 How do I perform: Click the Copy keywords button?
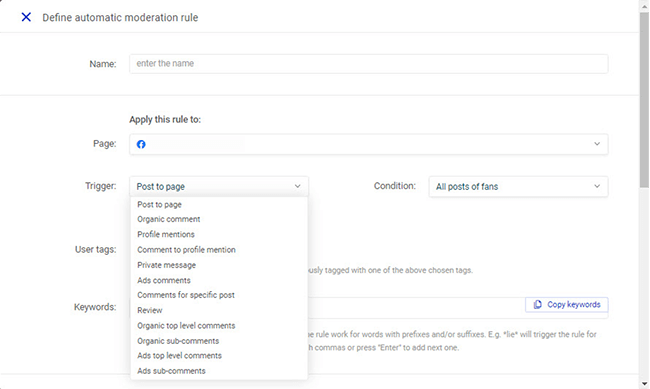point(567,304)
